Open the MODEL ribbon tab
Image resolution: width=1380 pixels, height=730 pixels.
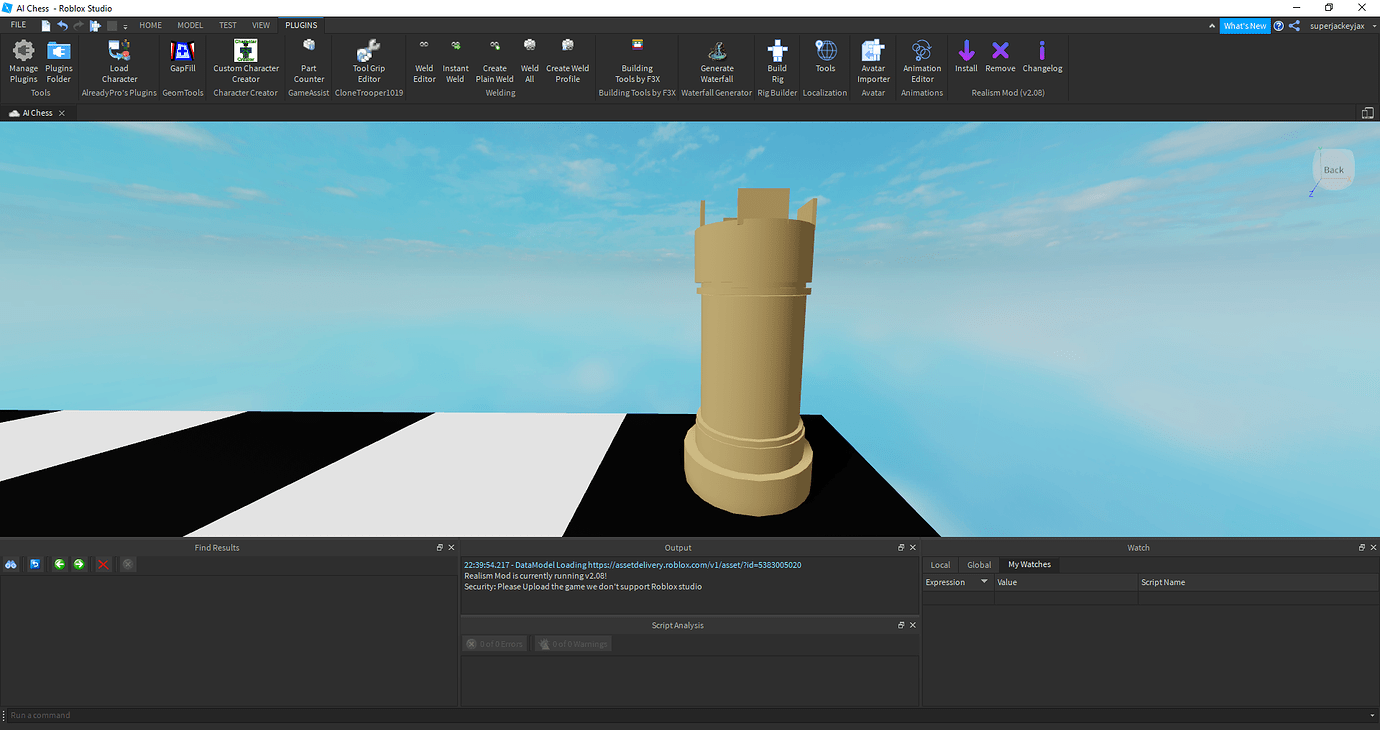point(190,25)
